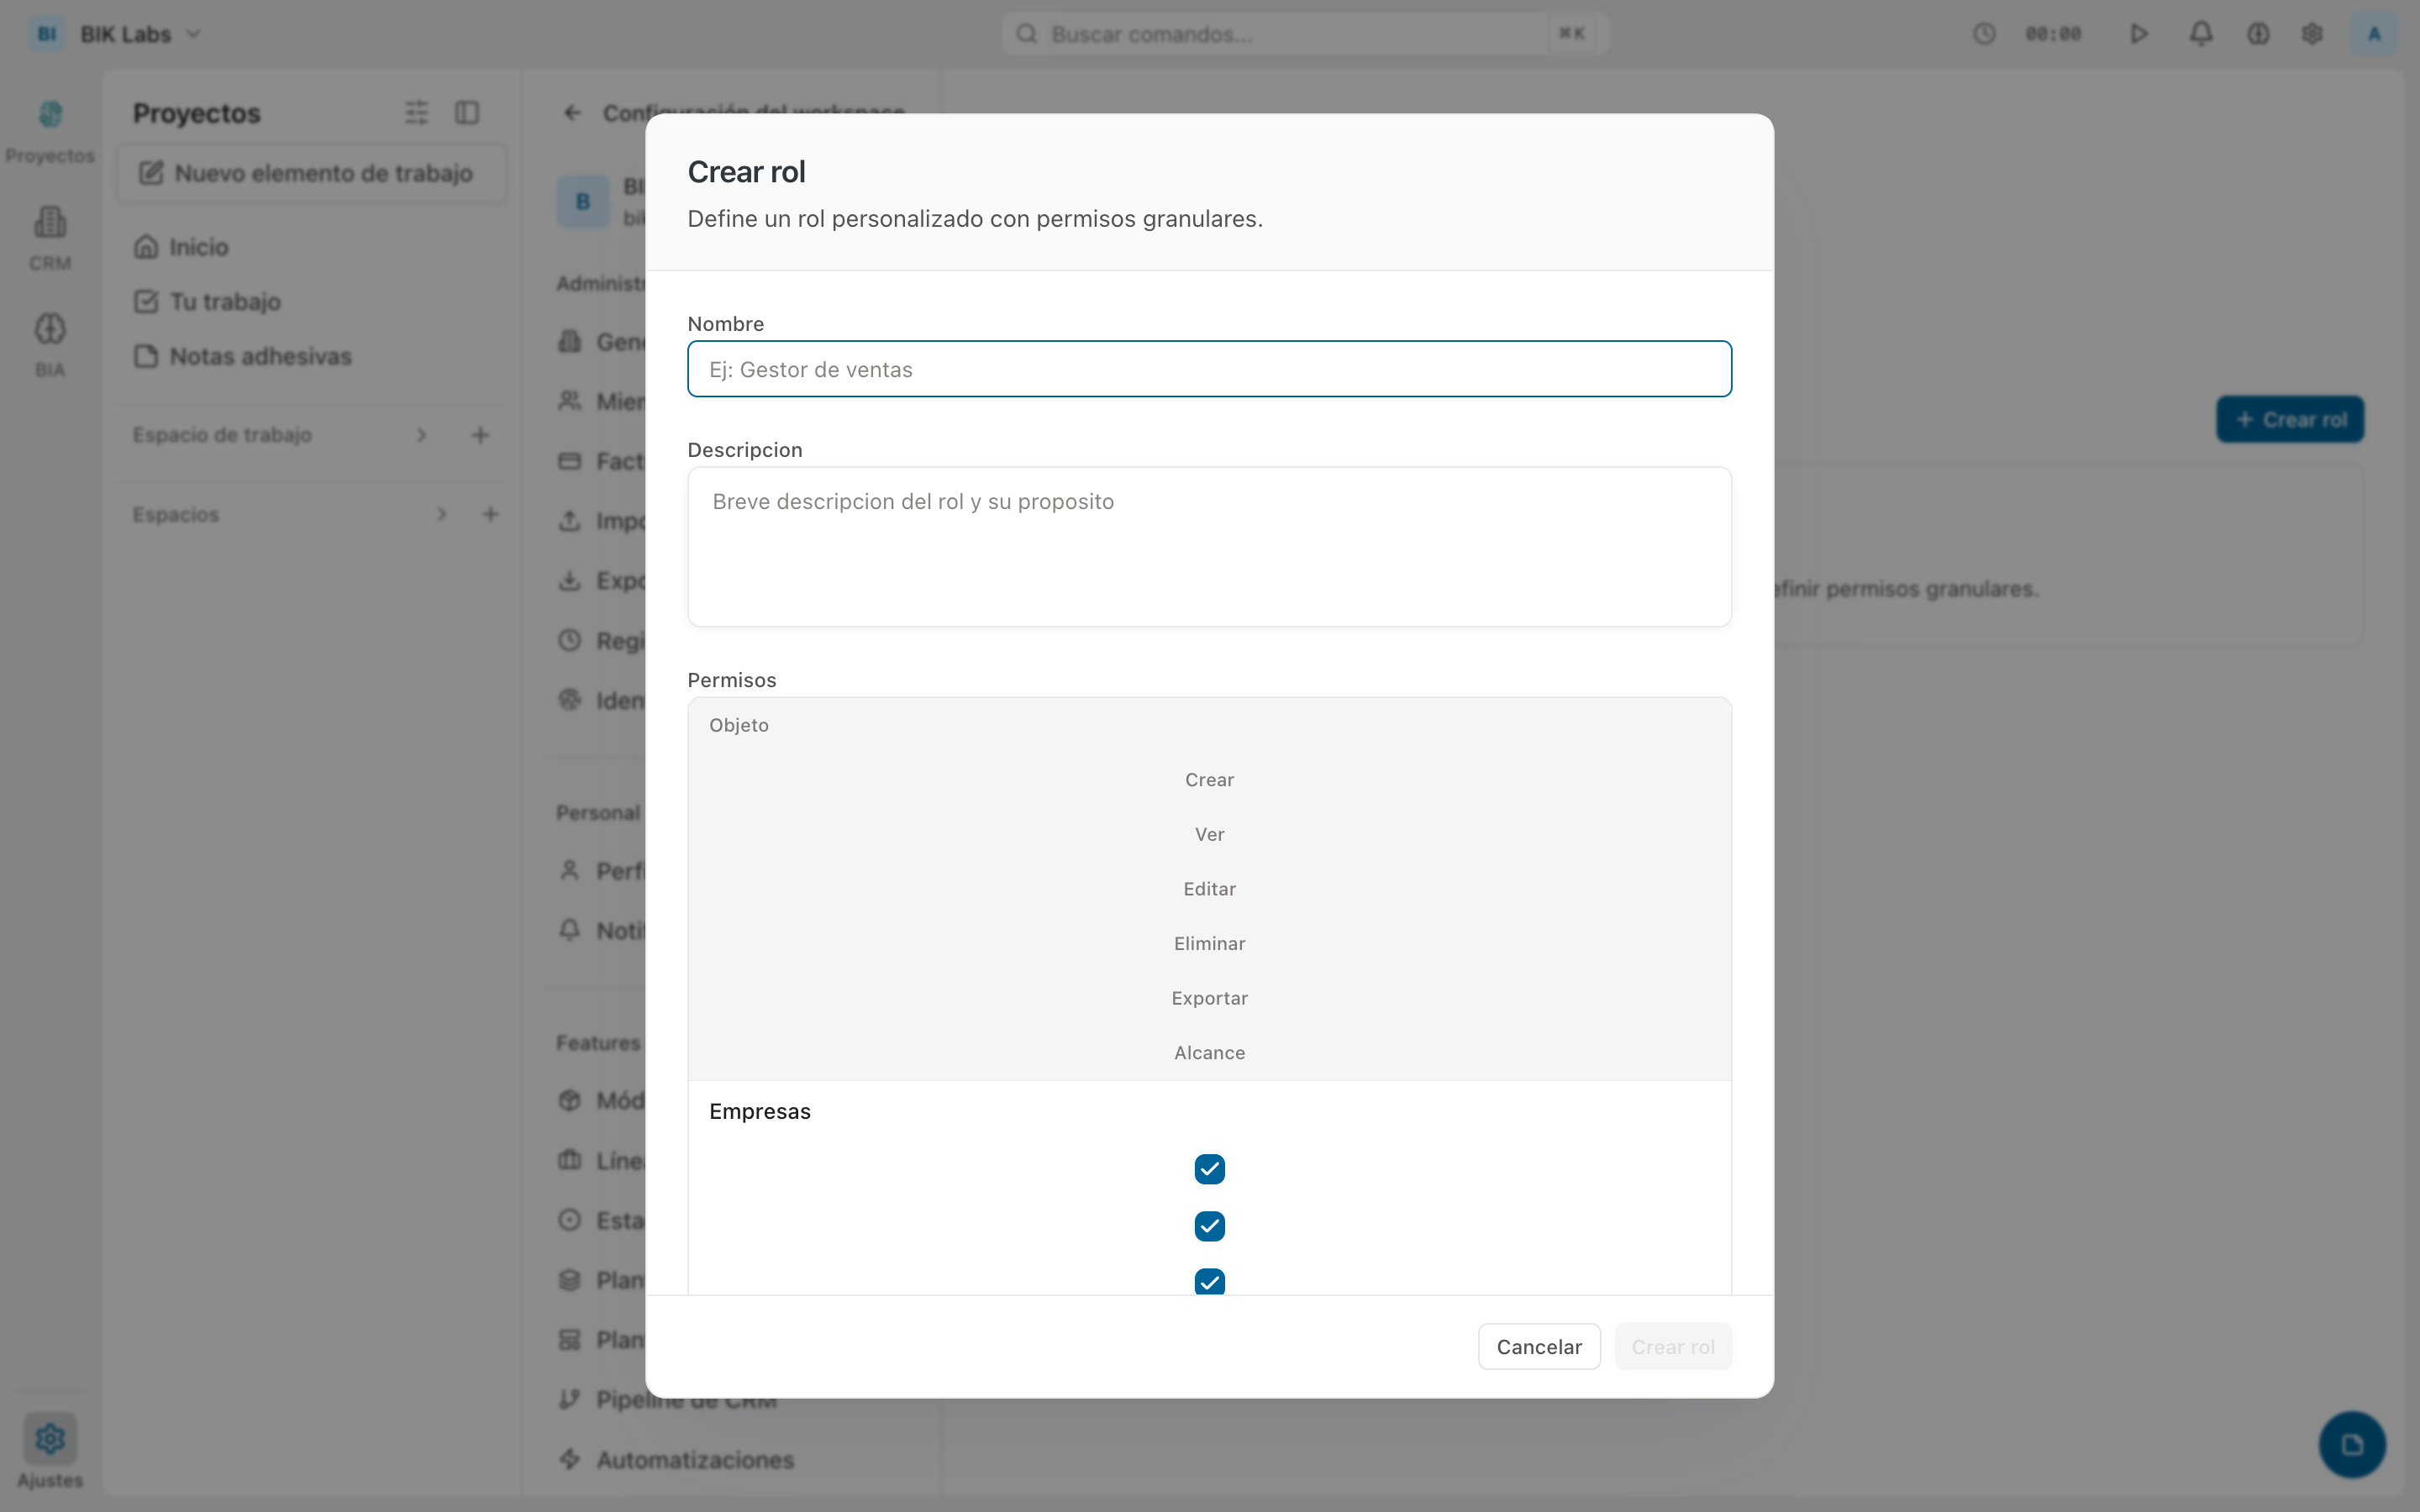Screen dimensions: 2420x1512
Task: Toggle the sidebar panel layout icon
Action: [x=467, y=113]
